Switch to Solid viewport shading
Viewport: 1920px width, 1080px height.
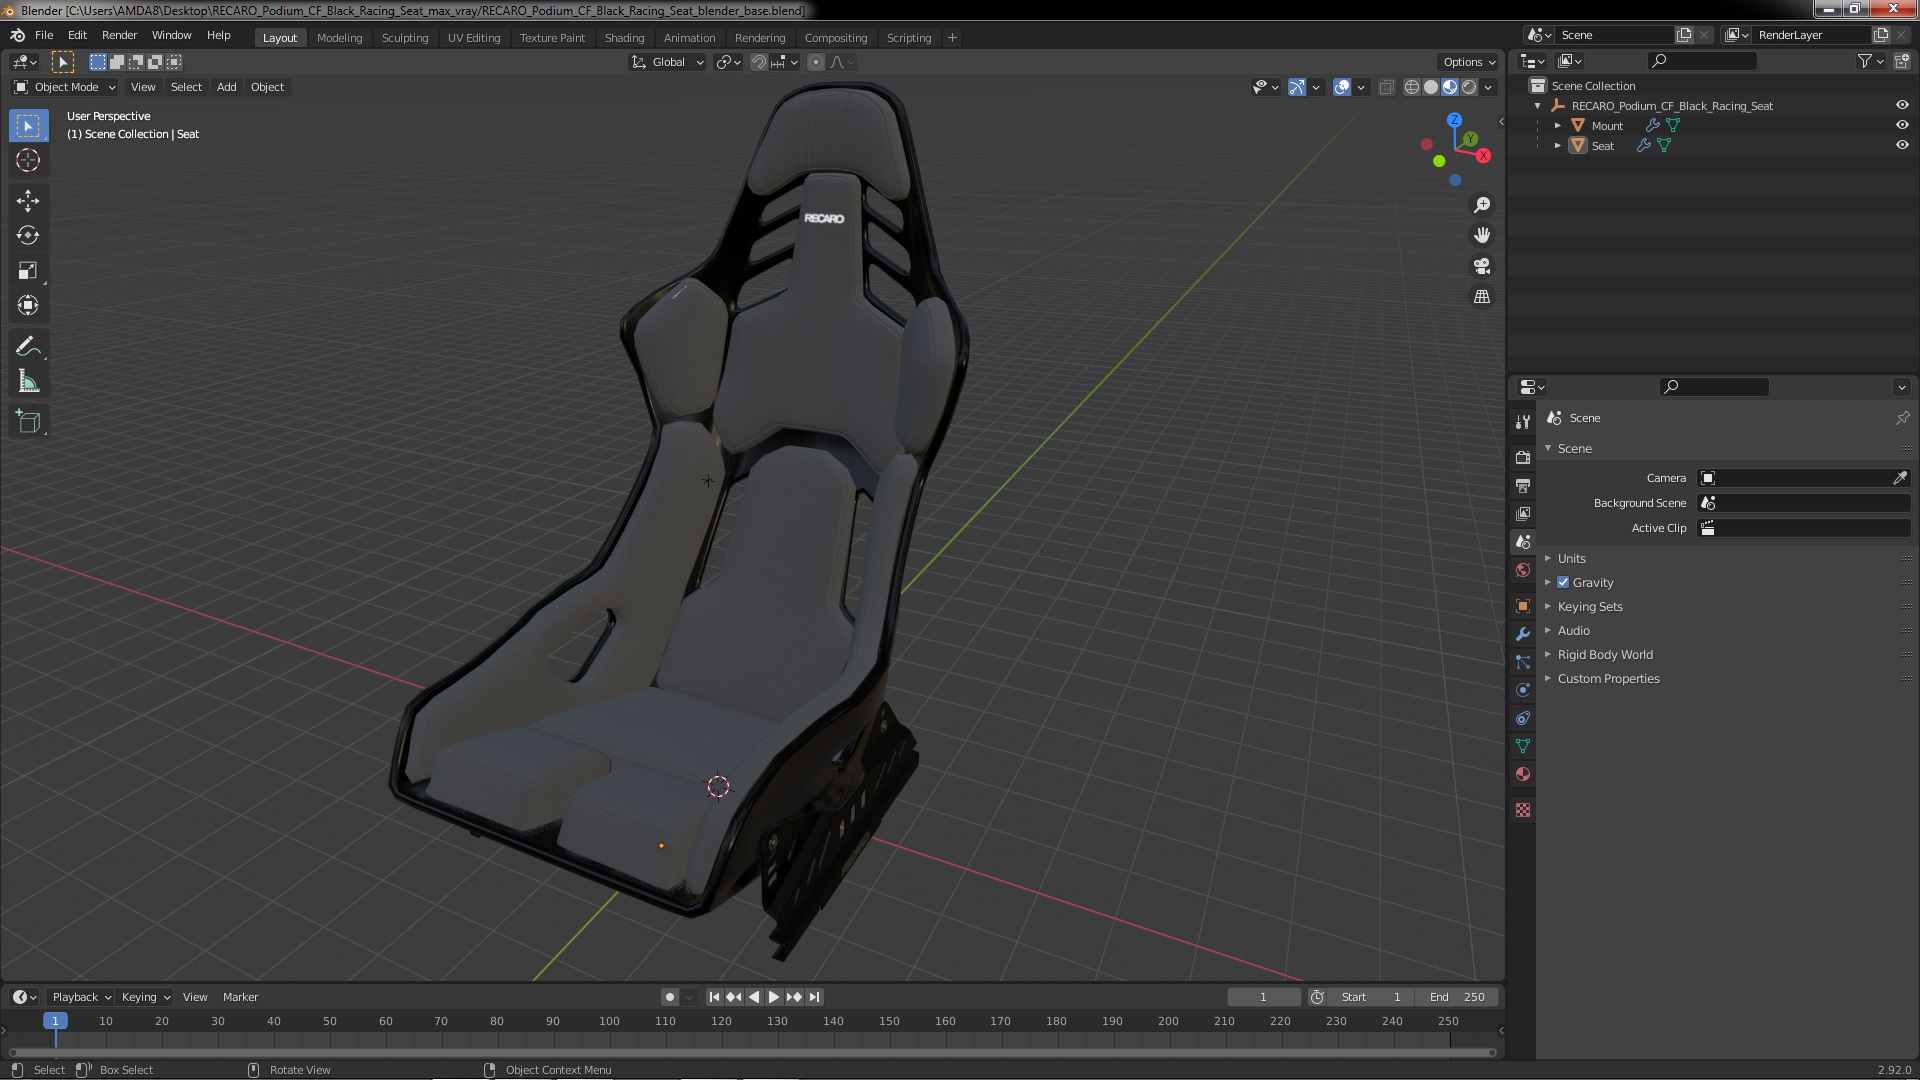coord(1431,87)
